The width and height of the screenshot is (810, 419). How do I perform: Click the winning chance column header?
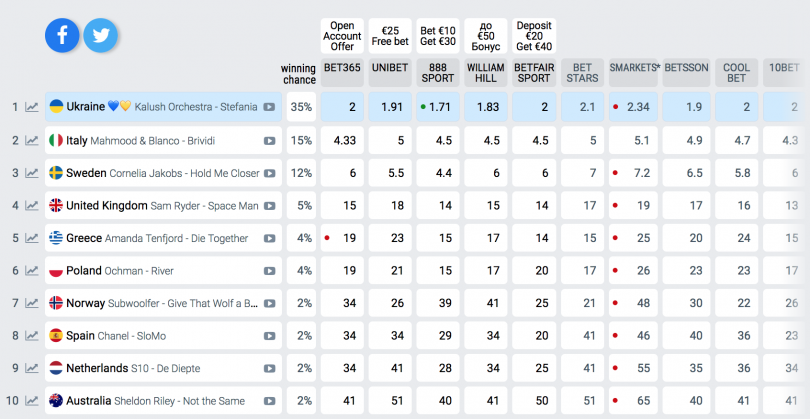[x=298, y=74]
